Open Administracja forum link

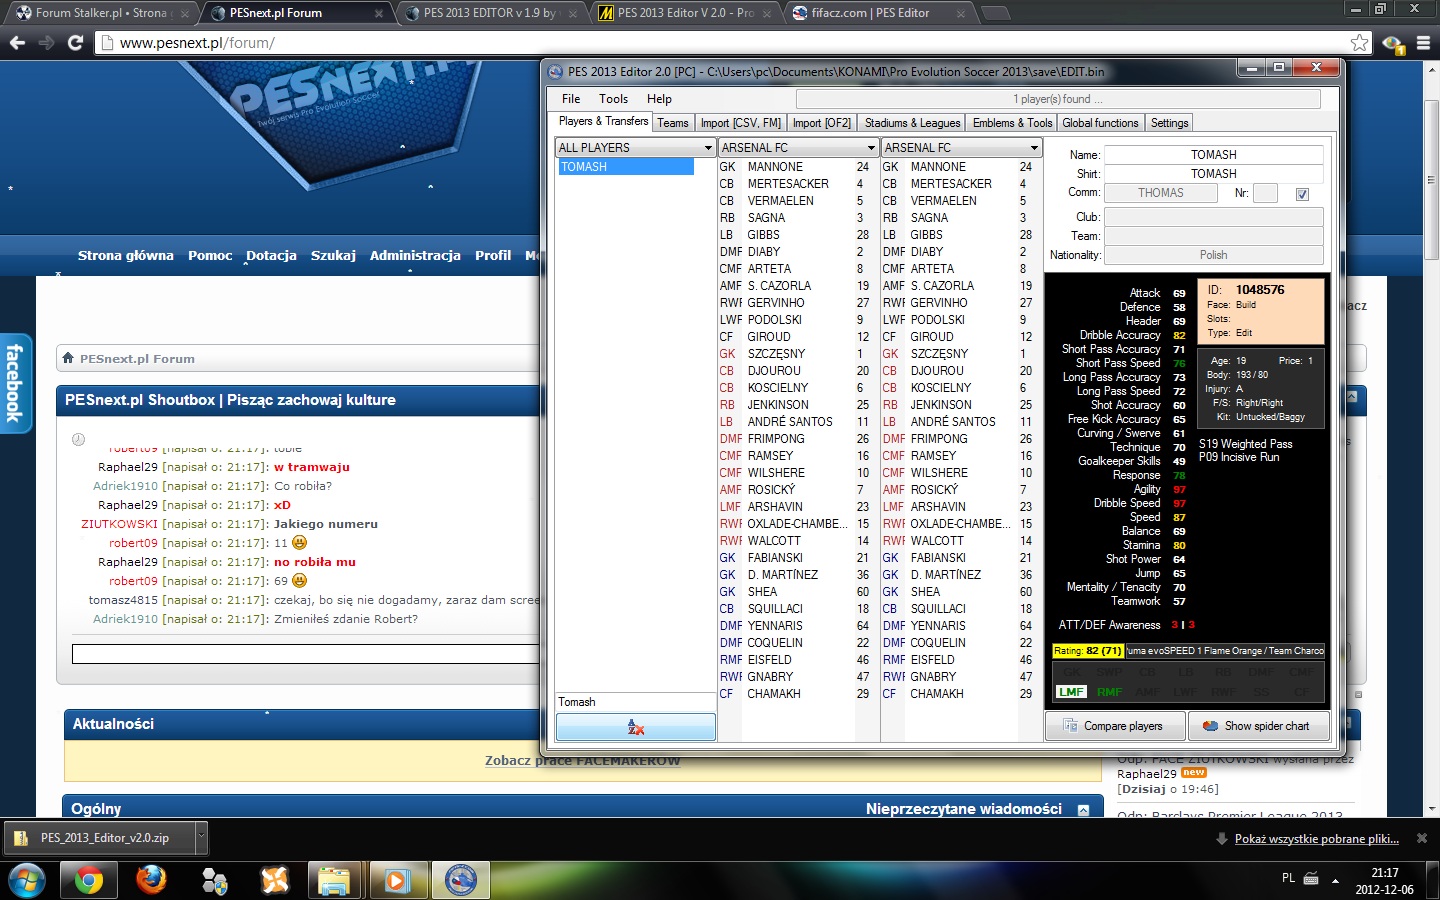(415, 255)
